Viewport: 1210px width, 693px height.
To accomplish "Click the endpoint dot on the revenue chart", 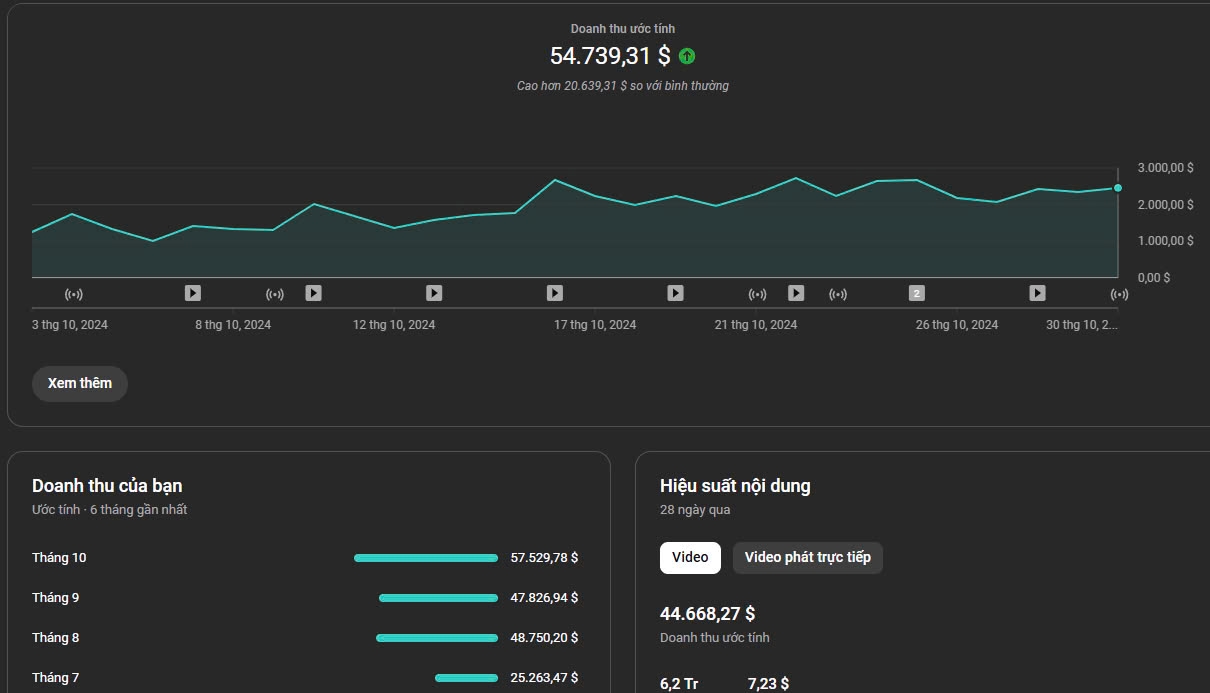I will pyautogui.click(x=1117, y=188).
